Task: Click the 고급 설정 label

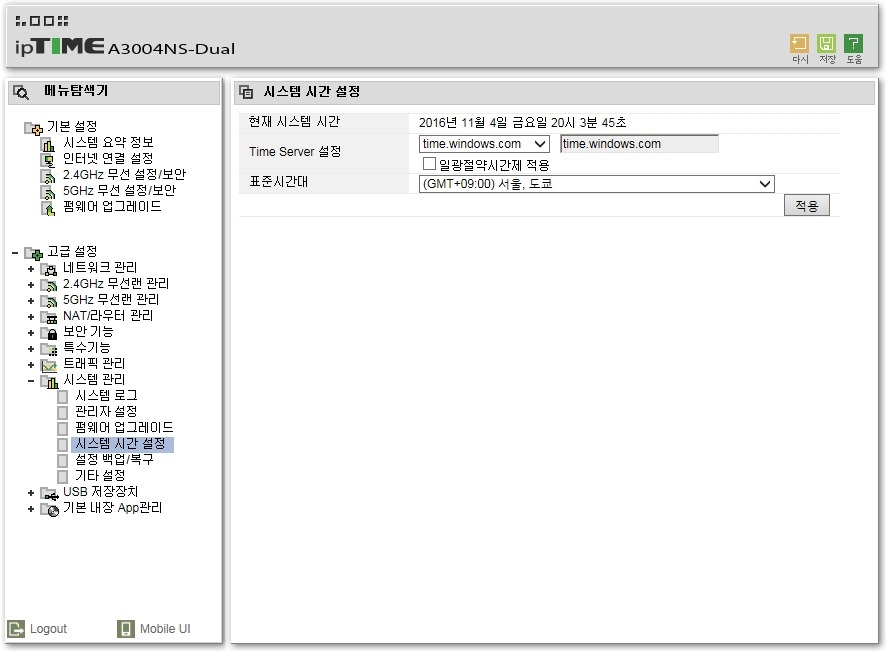Action: (73, 251)
